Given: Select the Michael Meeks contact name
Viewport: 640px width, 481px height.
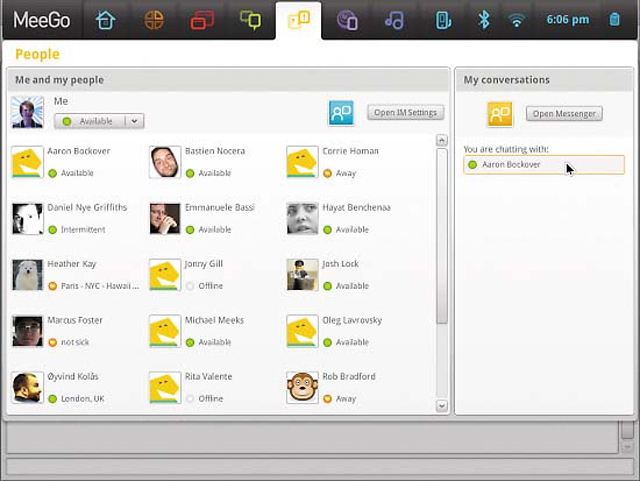Looking at the screenshot, I should 214,320.
